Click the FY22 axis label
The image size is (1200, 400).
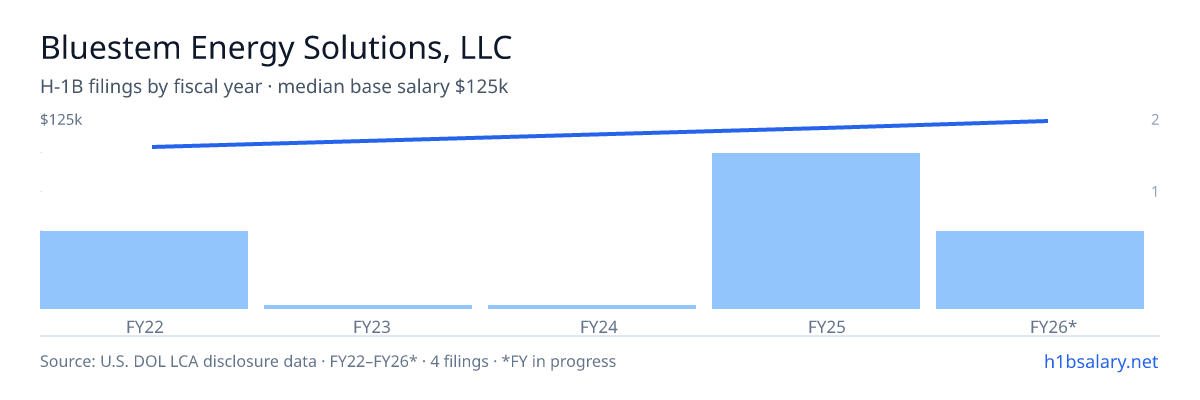(144, 327)
